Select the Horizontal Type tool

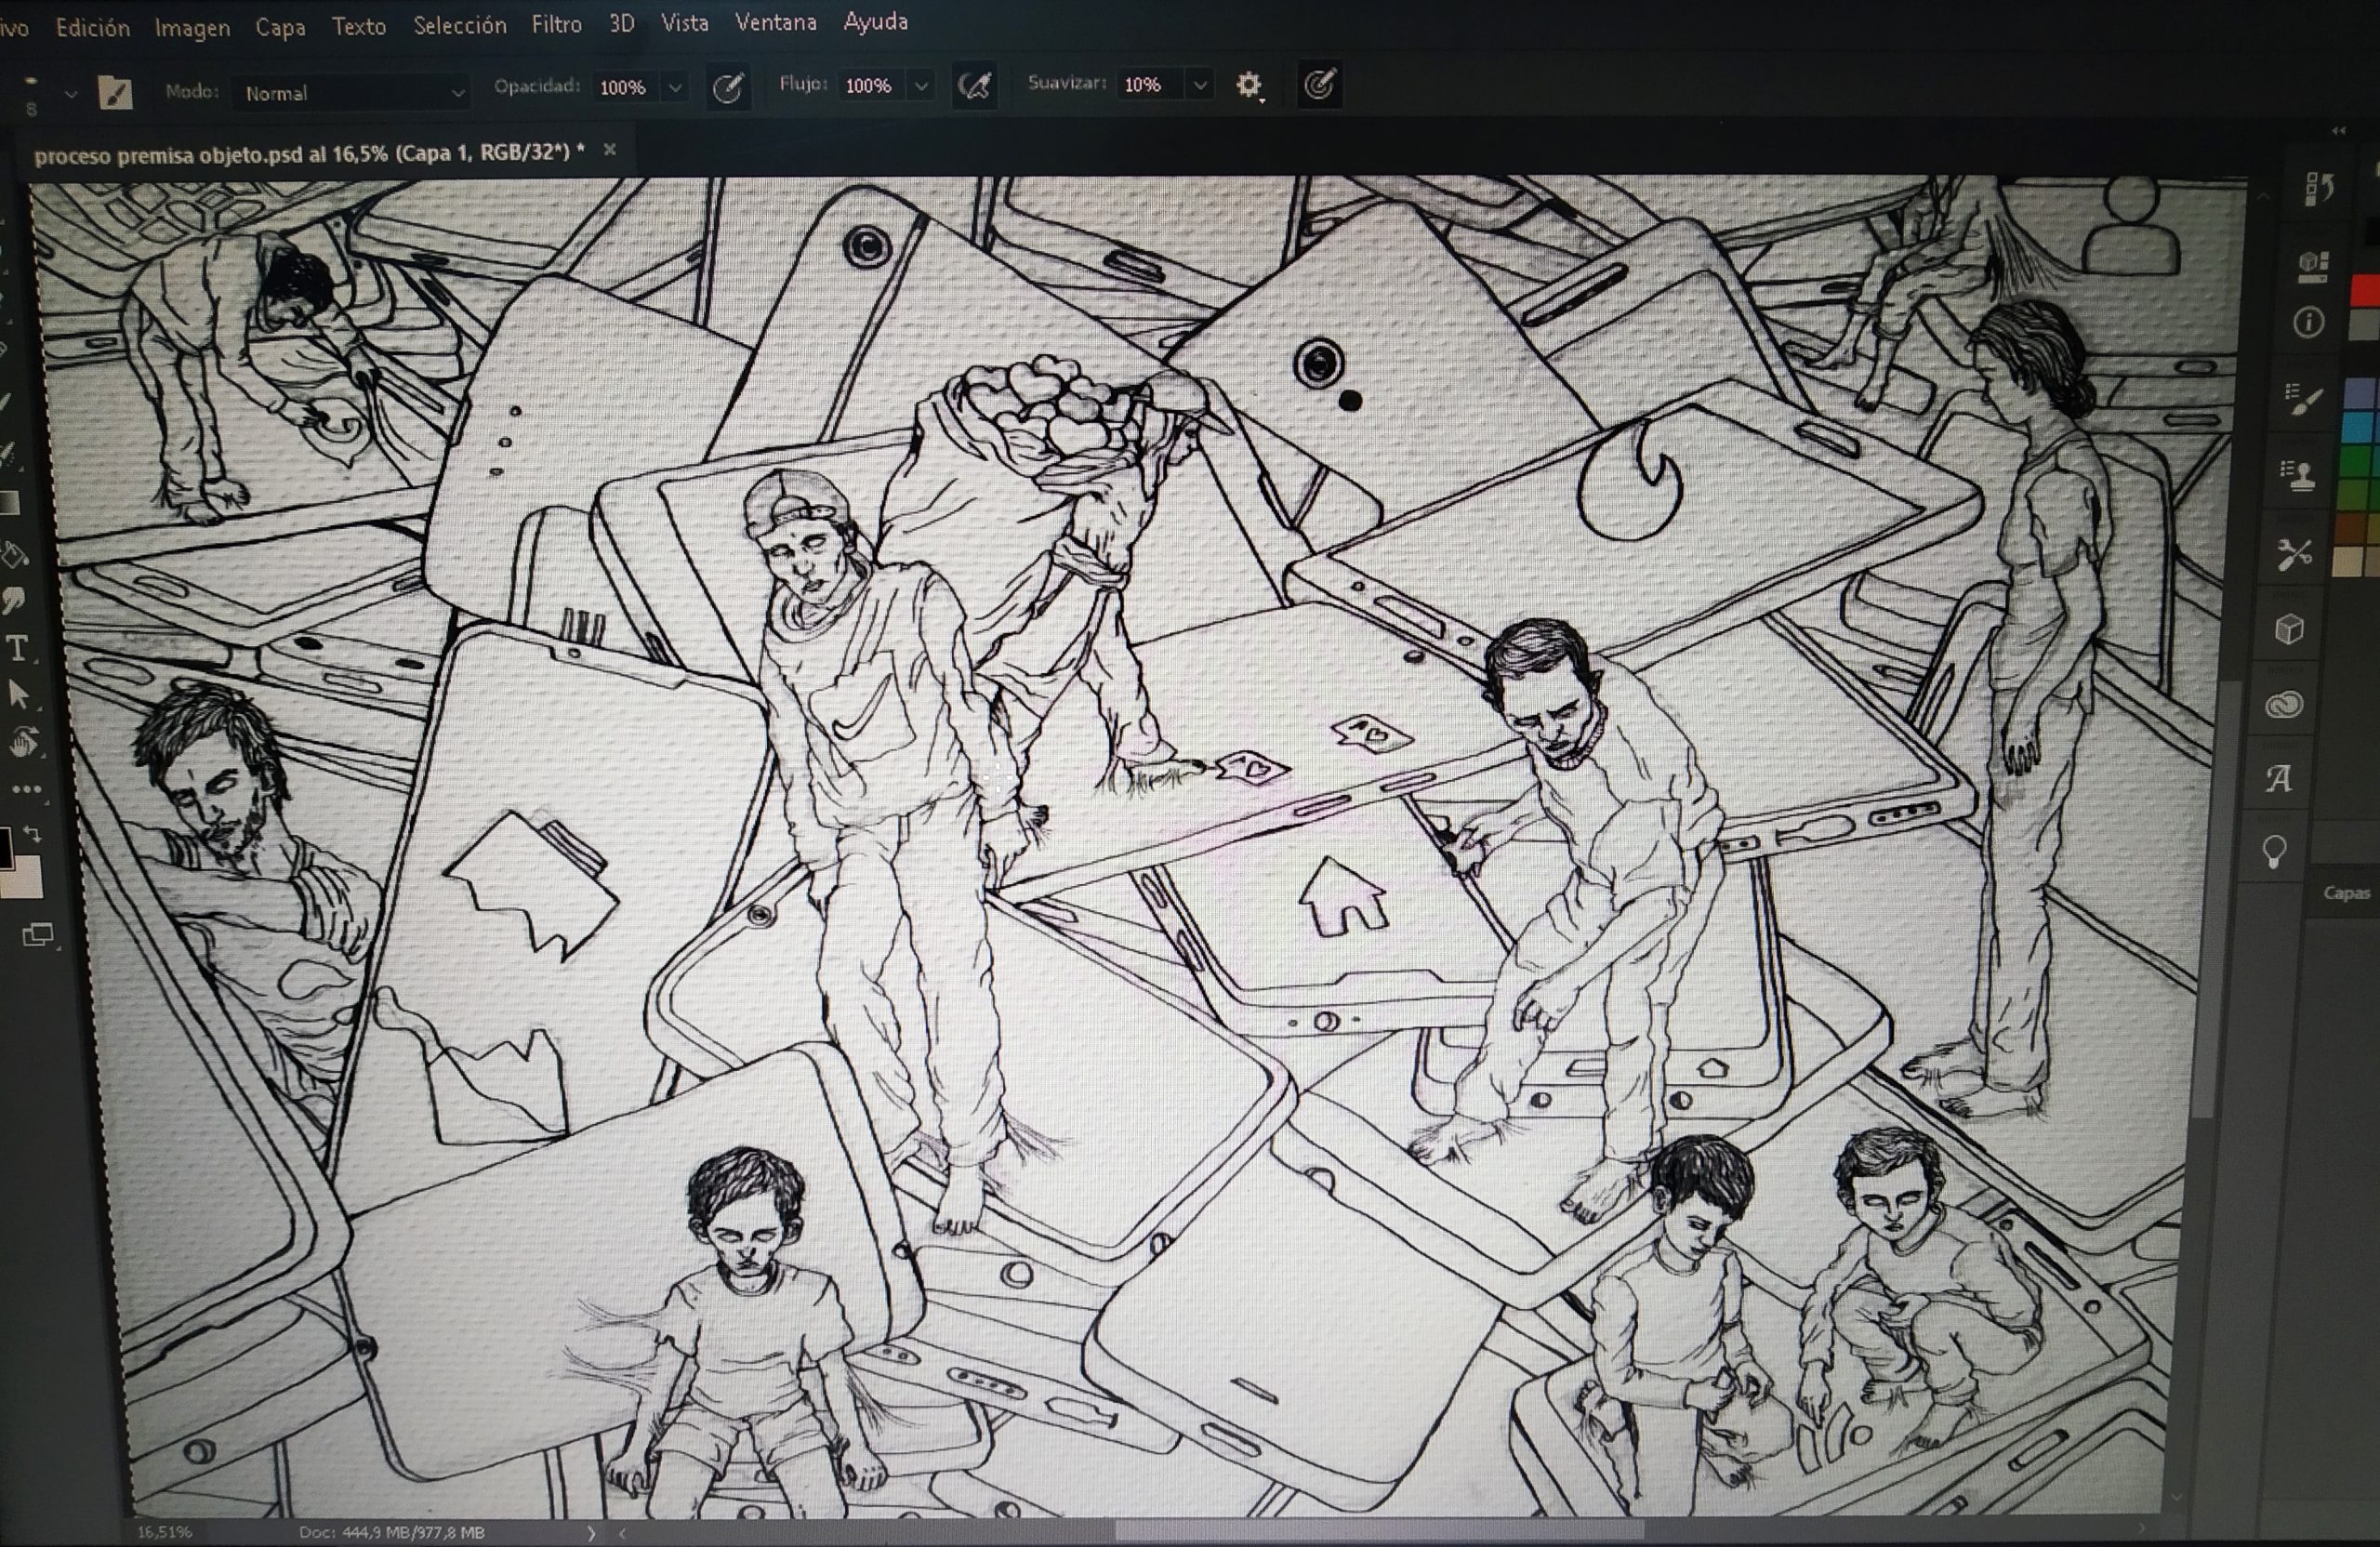[18, 649]
